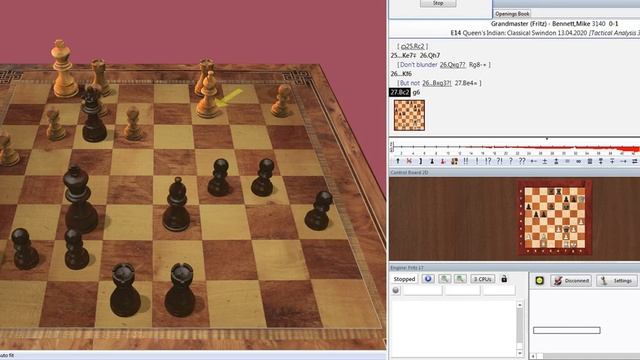Click white bishop marked by yellow arrow
640x360 pixels.
pos(209,95)
